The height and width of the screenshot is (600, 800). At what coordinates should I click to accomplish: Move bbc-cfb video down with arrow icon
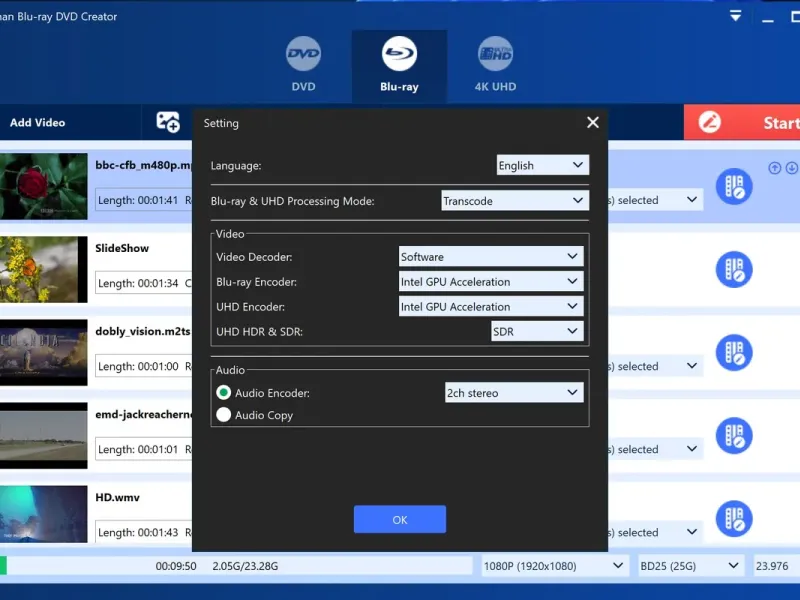tap(791, 168)
